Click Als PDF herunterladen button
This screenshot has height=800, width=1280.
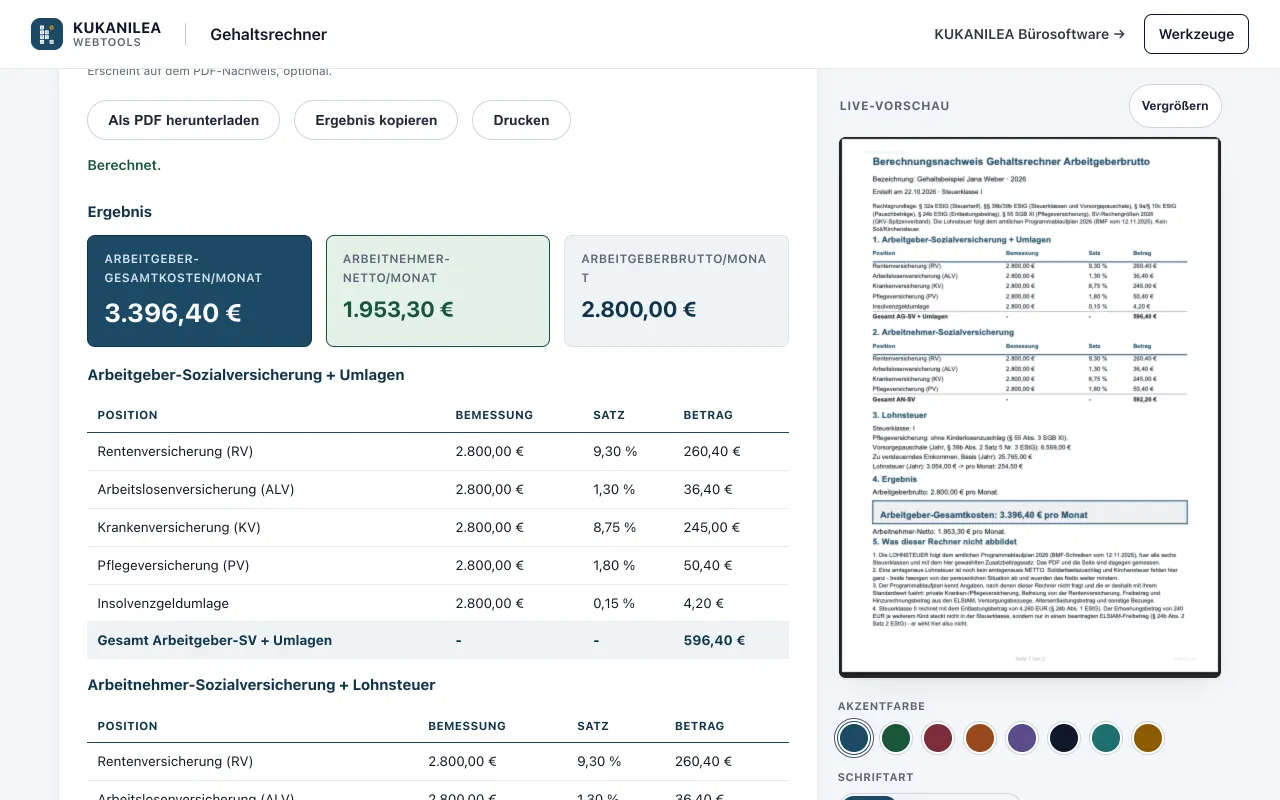coord(184,120)
